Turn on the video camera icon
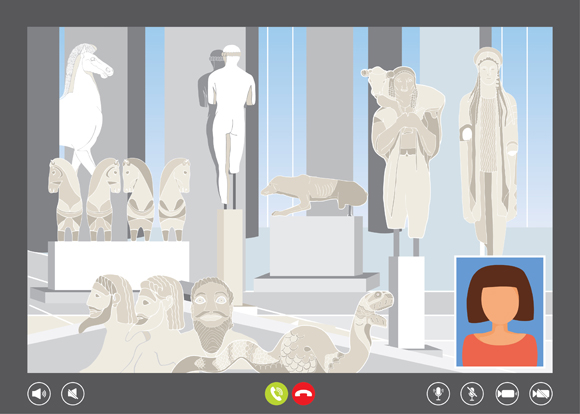The width and height of the screenshot is (580, 414). coord(507,394)
